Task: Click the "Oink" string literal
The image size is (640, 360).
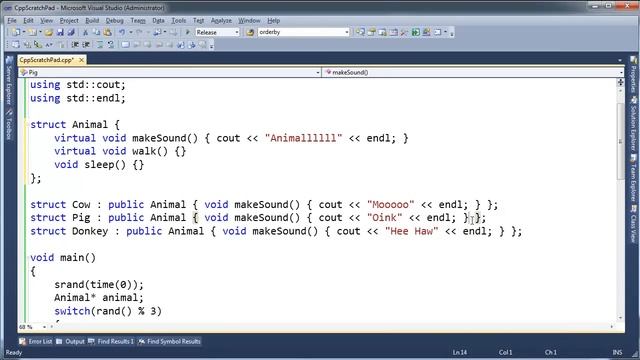Action: point(384,218)
